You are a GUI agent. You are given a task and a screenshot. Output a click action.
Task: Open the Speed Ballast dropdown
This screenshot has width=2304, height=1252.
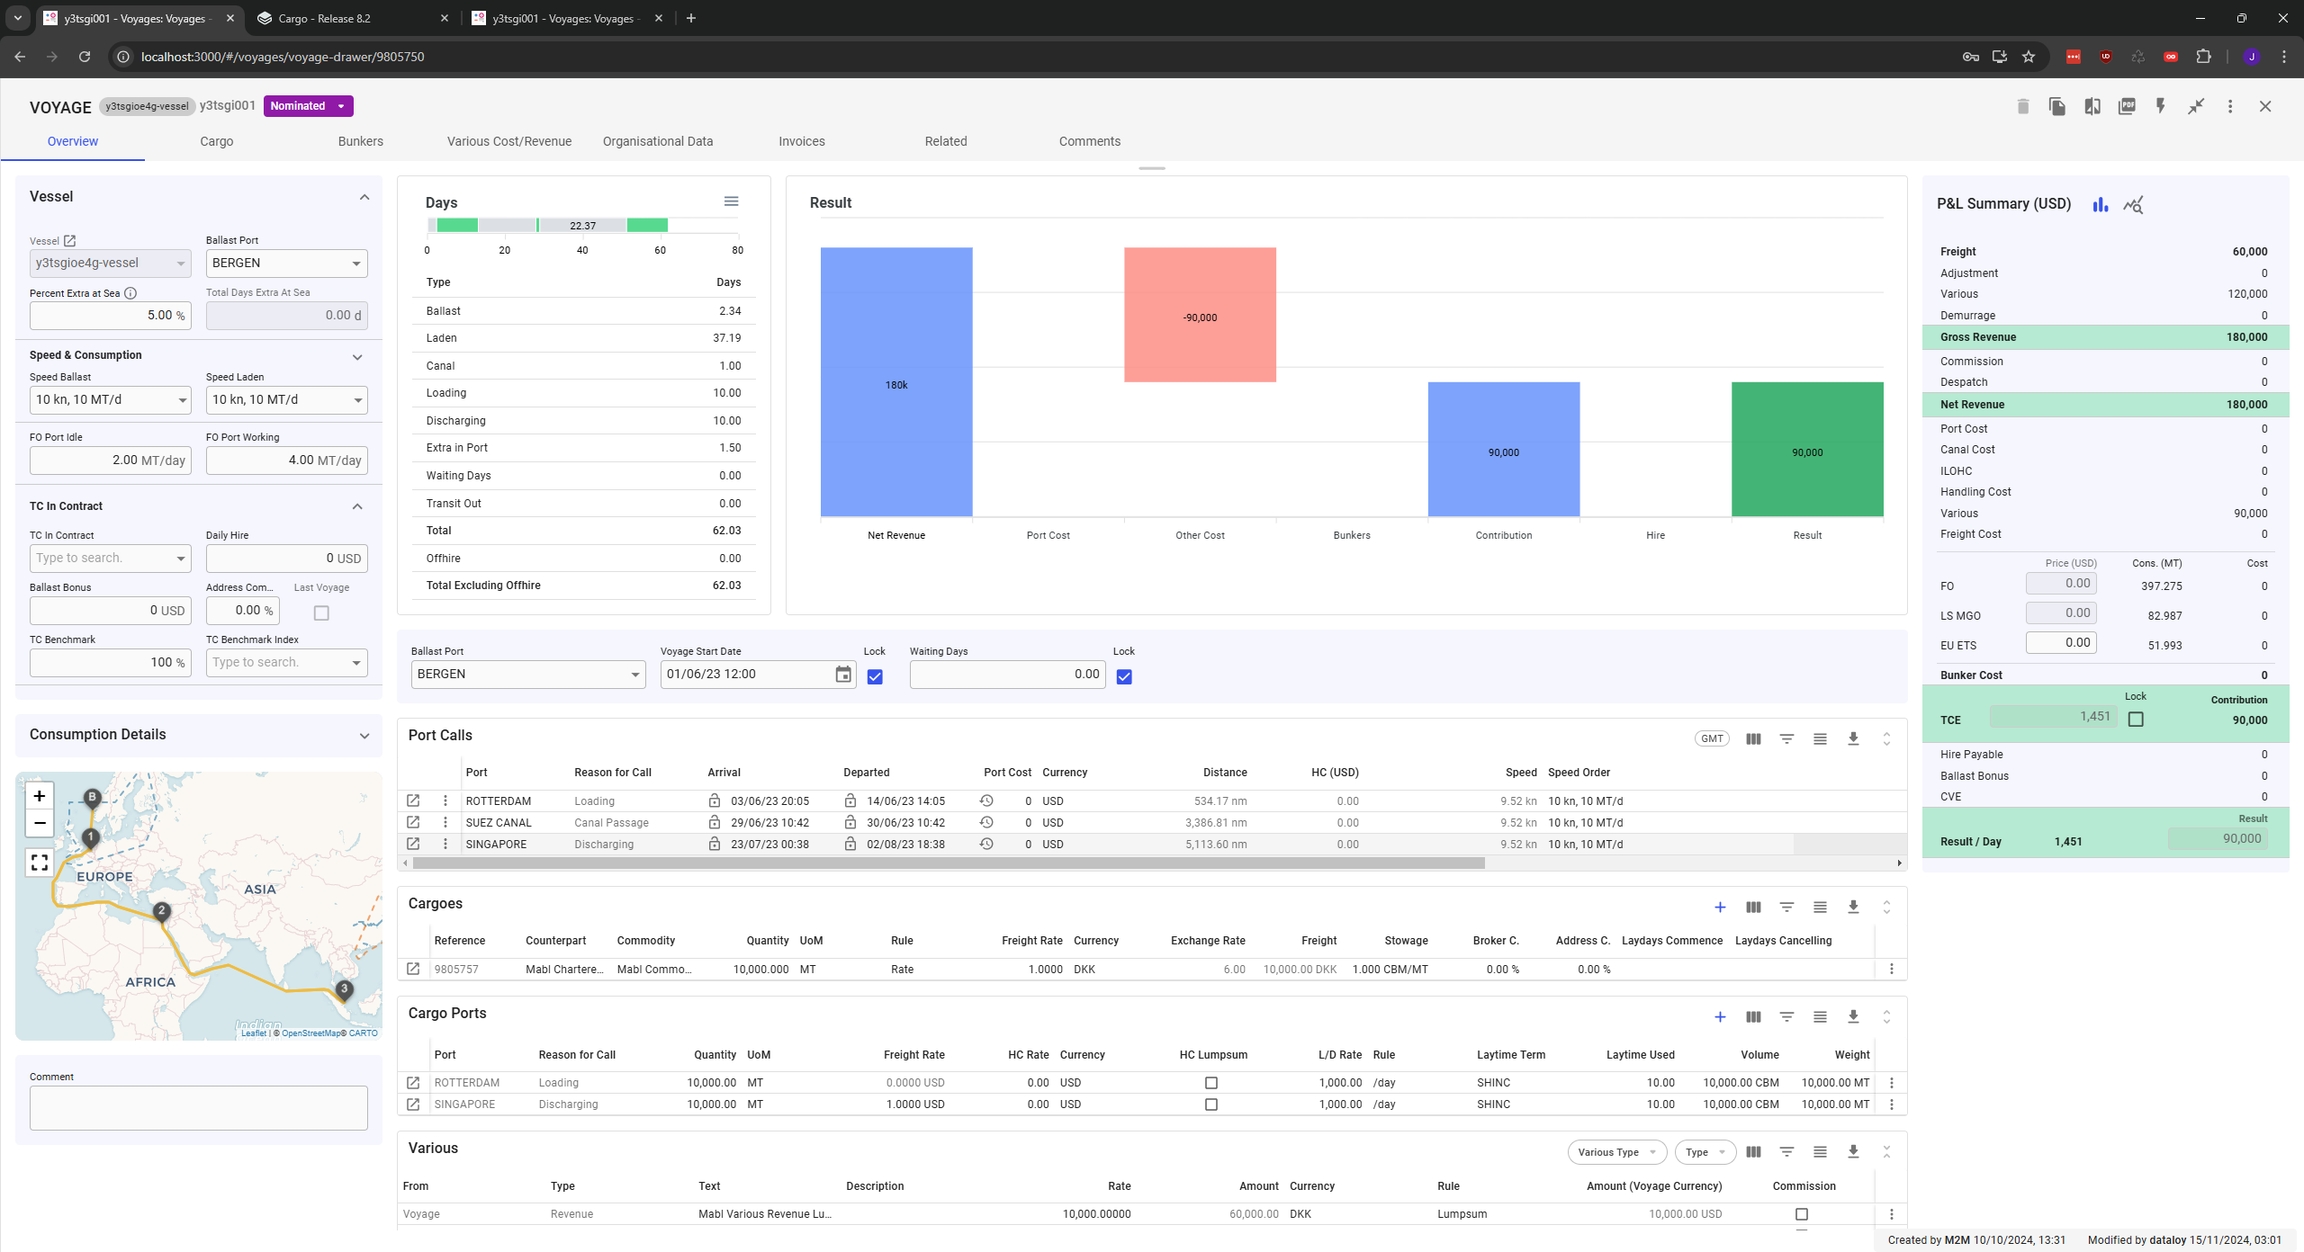pyautogui.click(x=110, y=400)
